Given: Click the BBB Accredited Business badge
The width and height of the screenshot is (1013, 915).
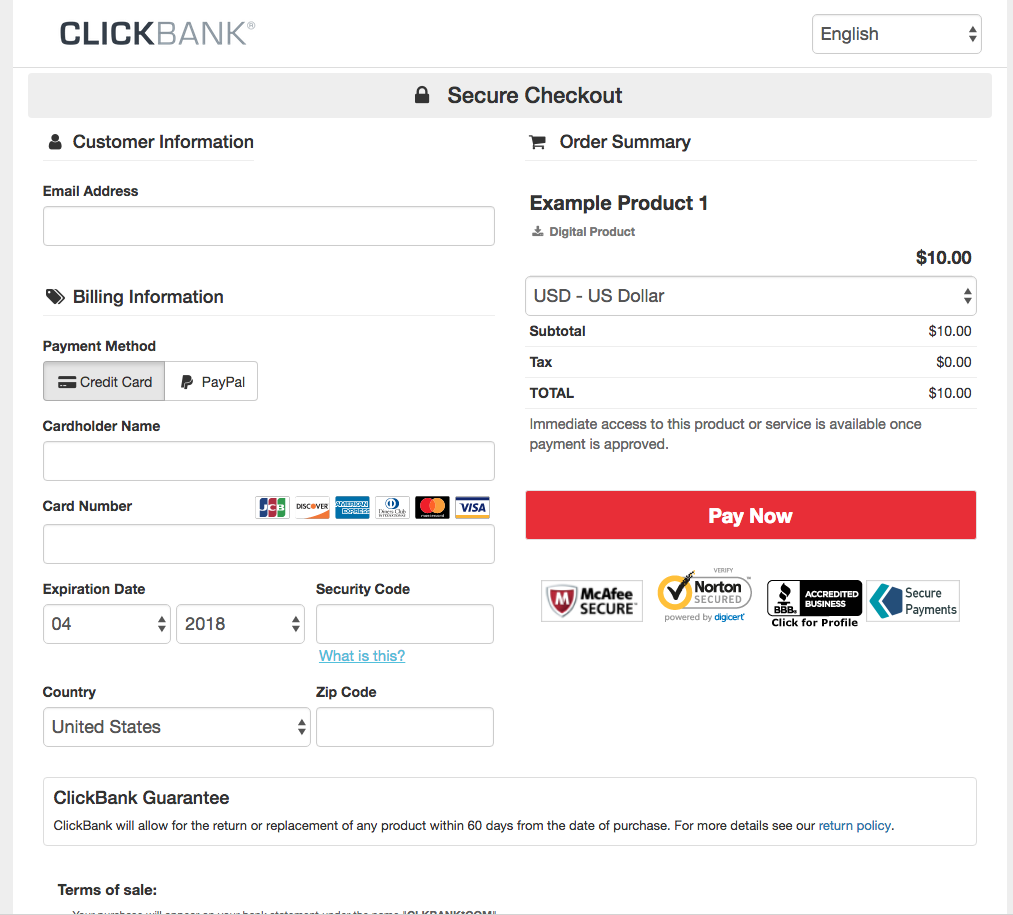Looking at the screenshot, I should [x=814, y=603].
